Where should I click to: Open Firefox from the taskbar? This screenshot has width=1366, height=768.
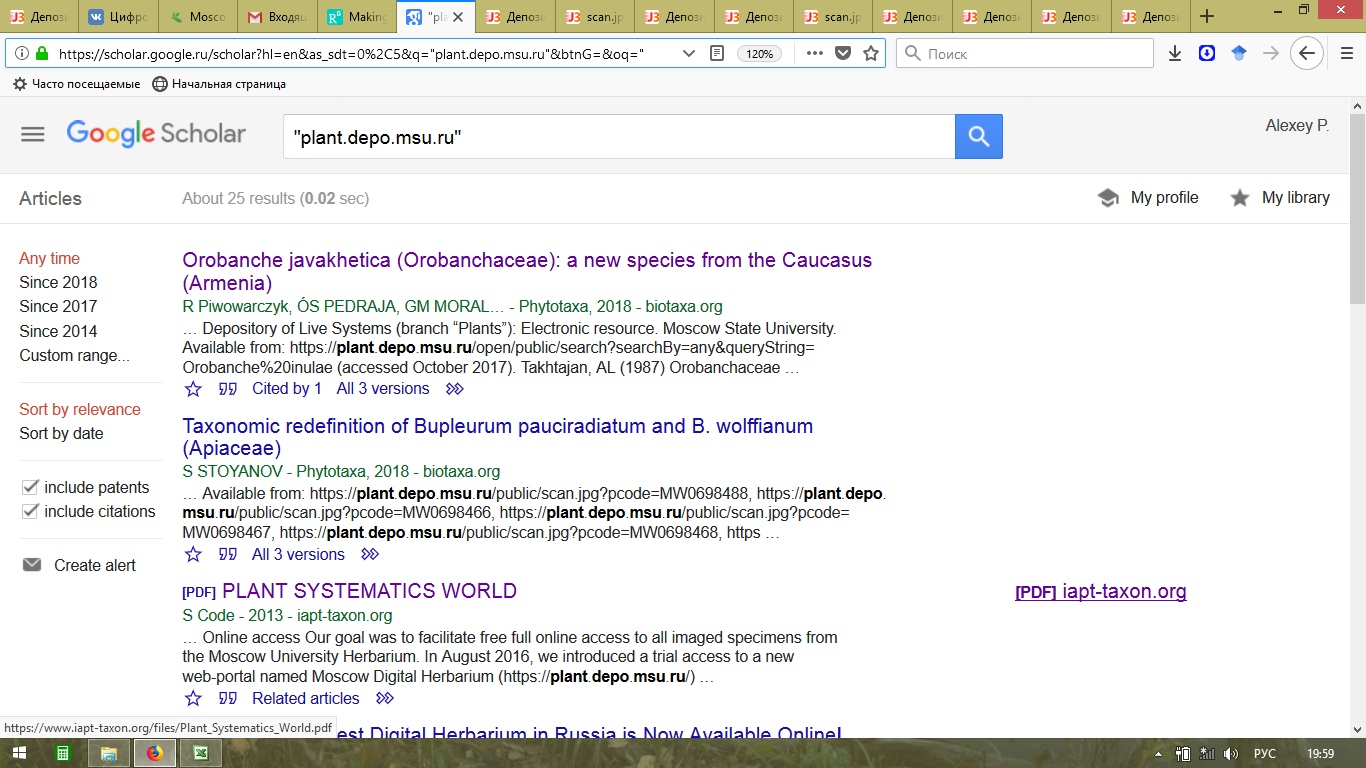click(155, 753)
